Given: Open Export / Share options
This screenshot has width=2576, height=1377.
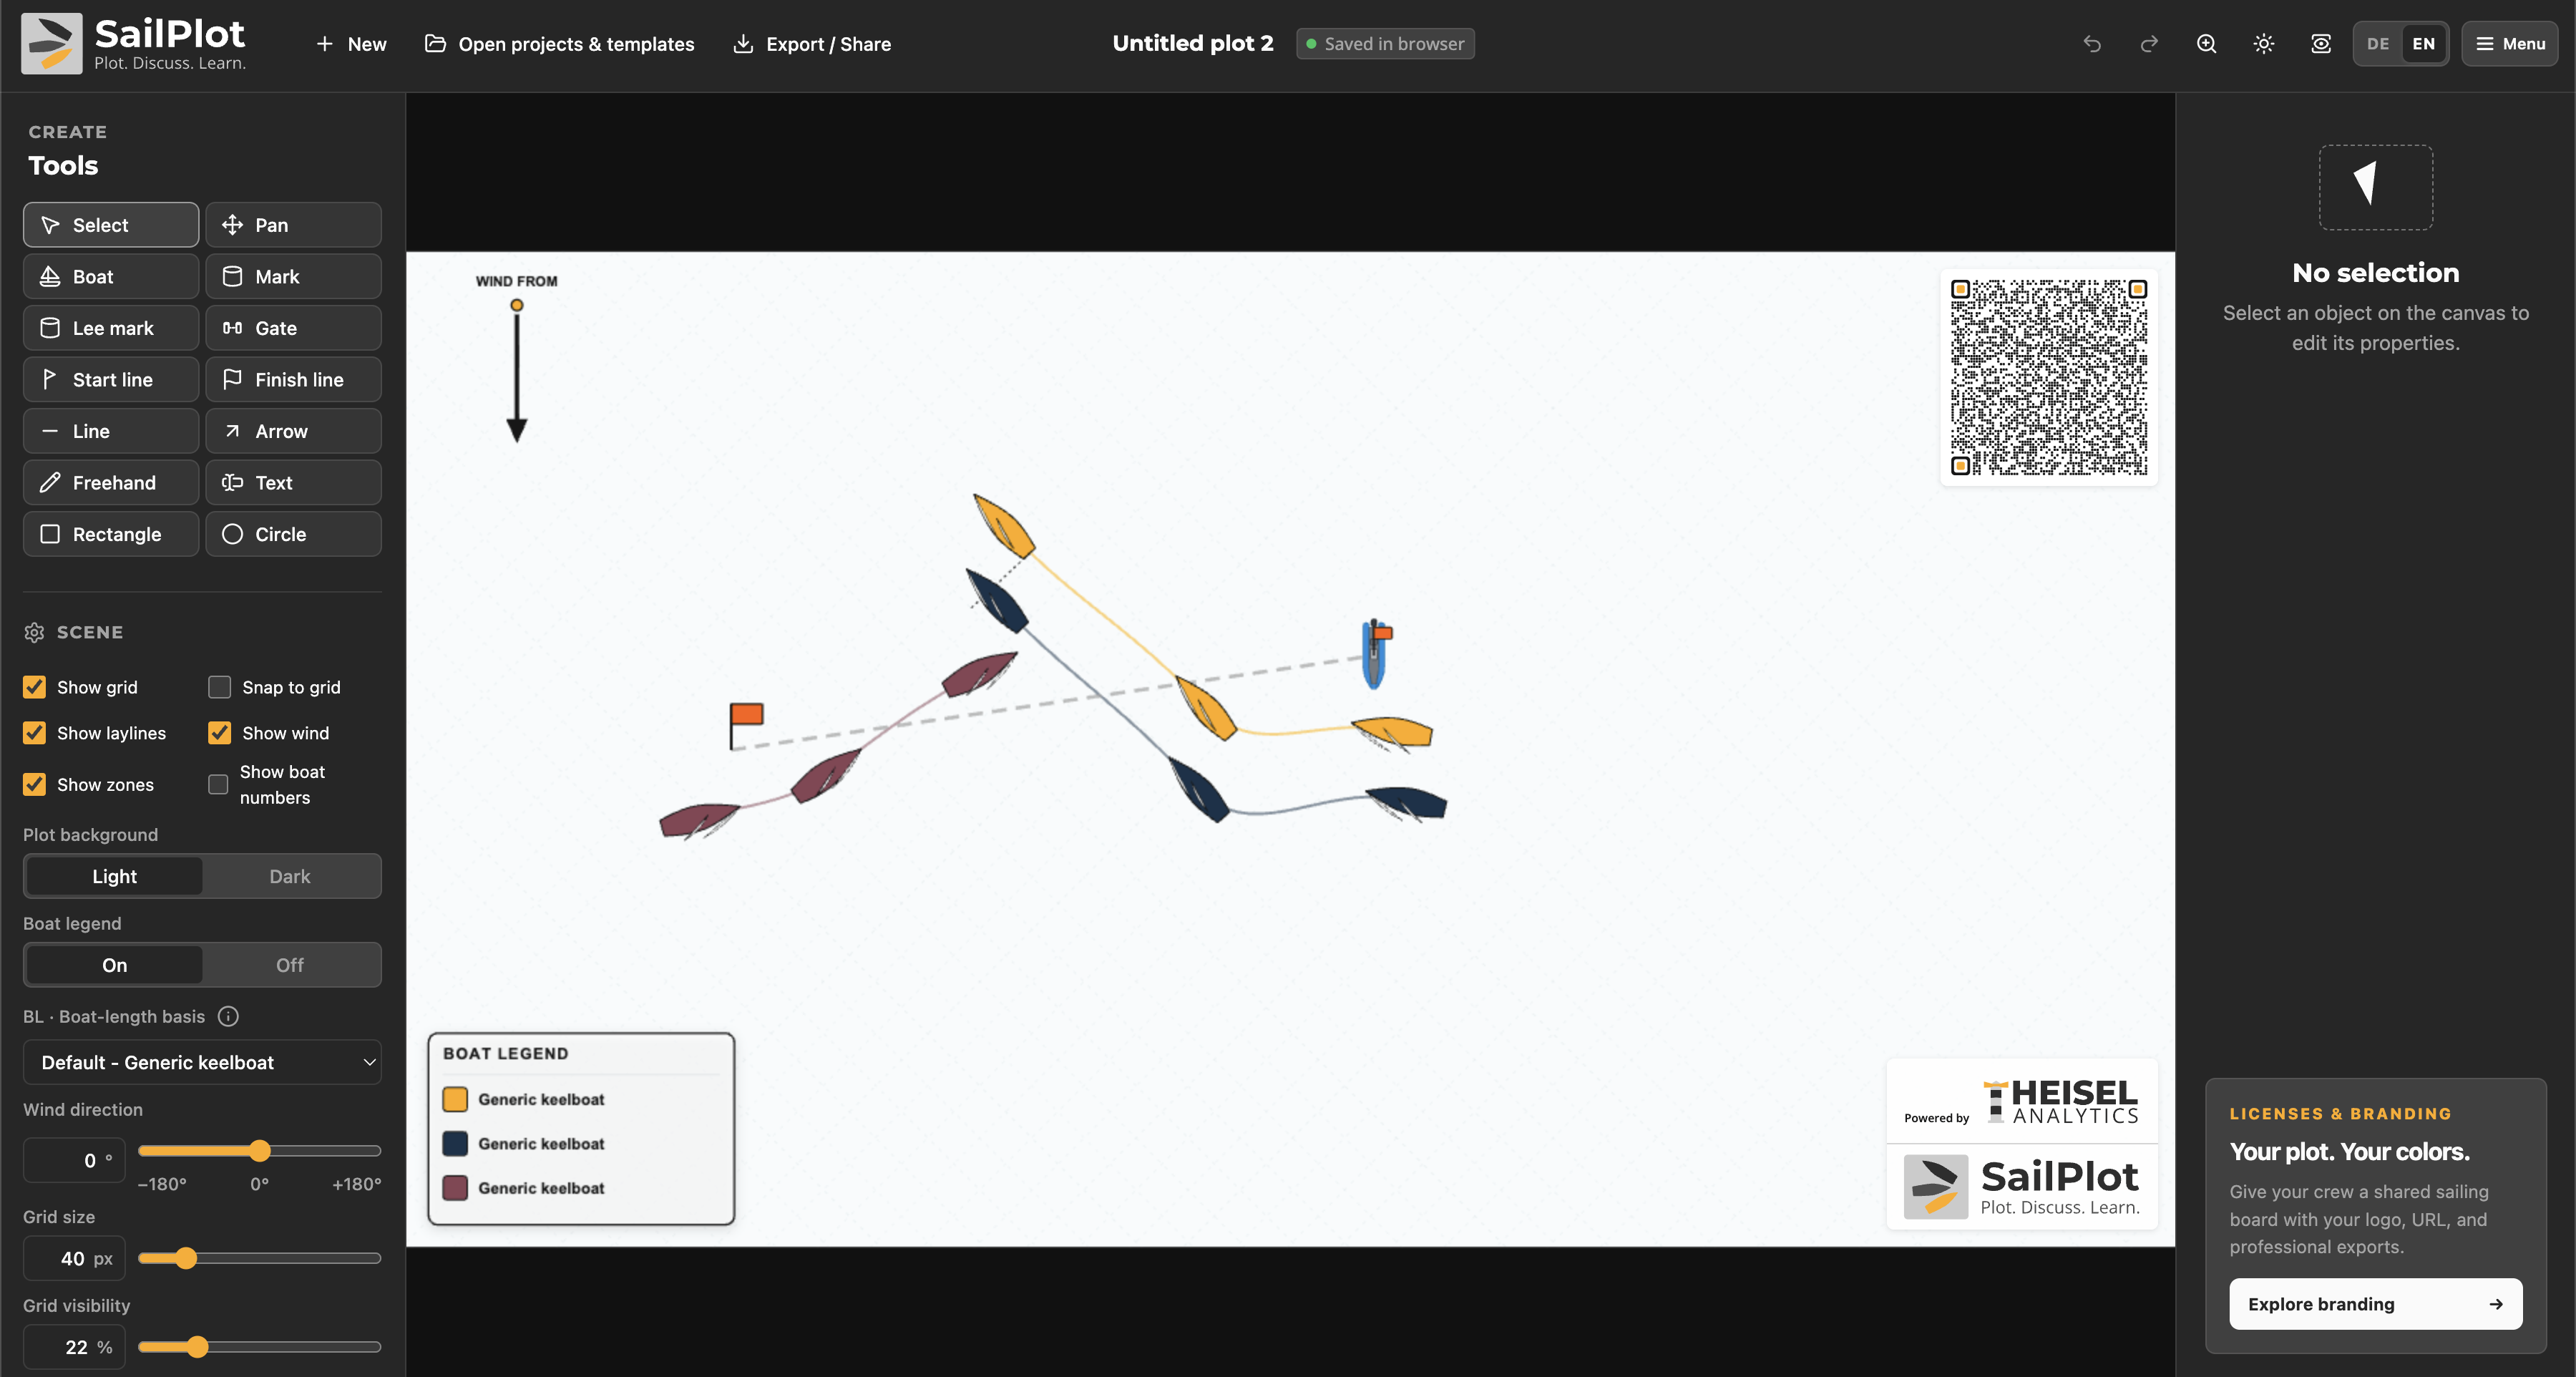Looking at the screenshot, I should 811,44.
